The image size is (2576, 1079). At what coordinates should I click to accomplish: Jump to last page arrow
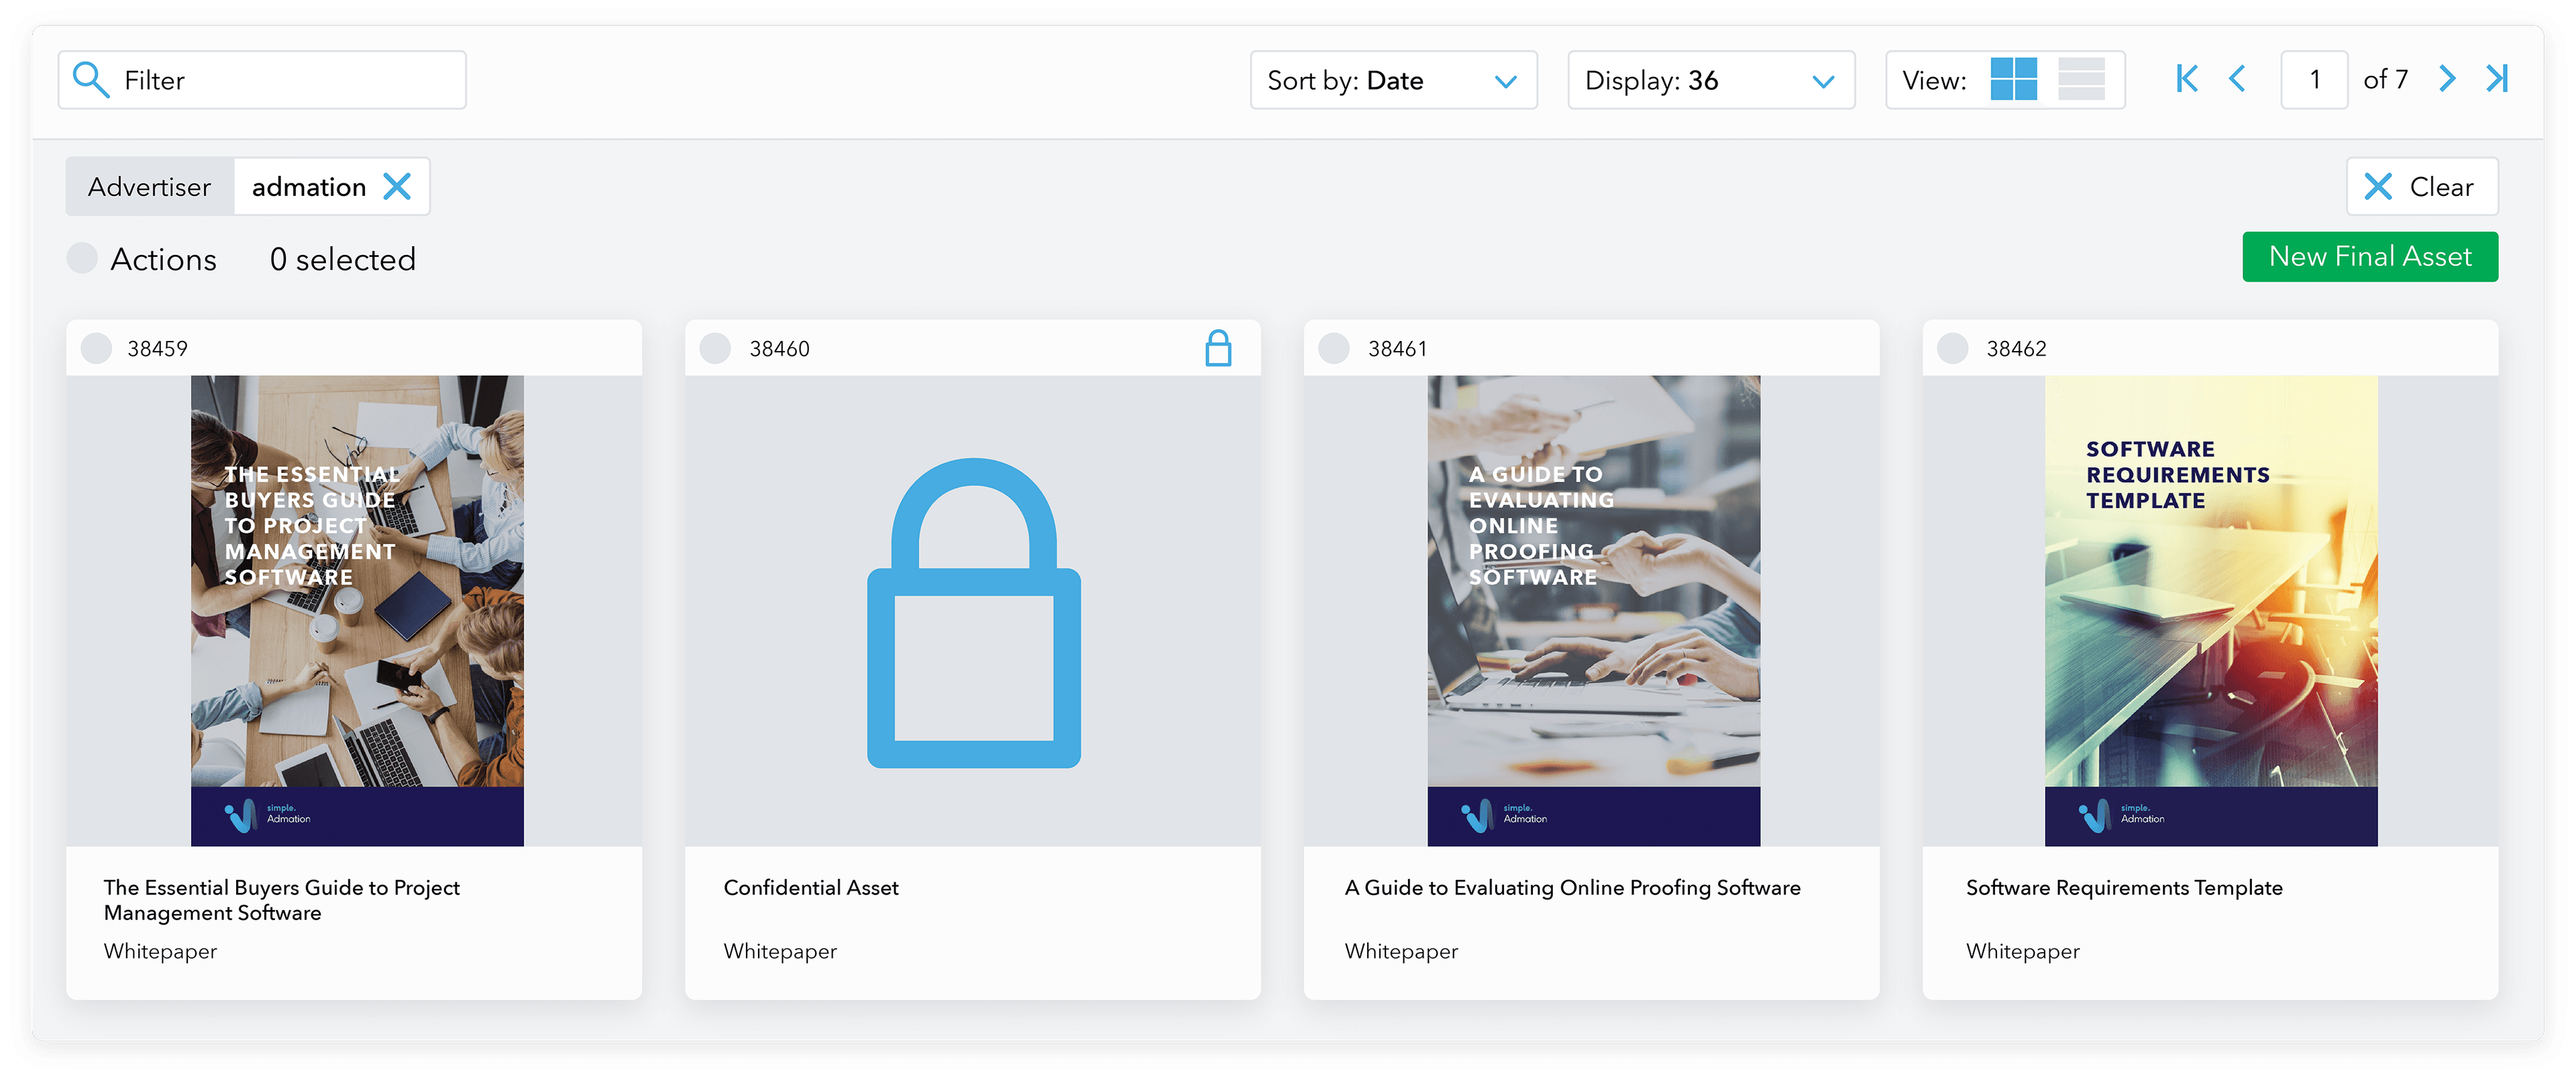[x=2497, y=80]
